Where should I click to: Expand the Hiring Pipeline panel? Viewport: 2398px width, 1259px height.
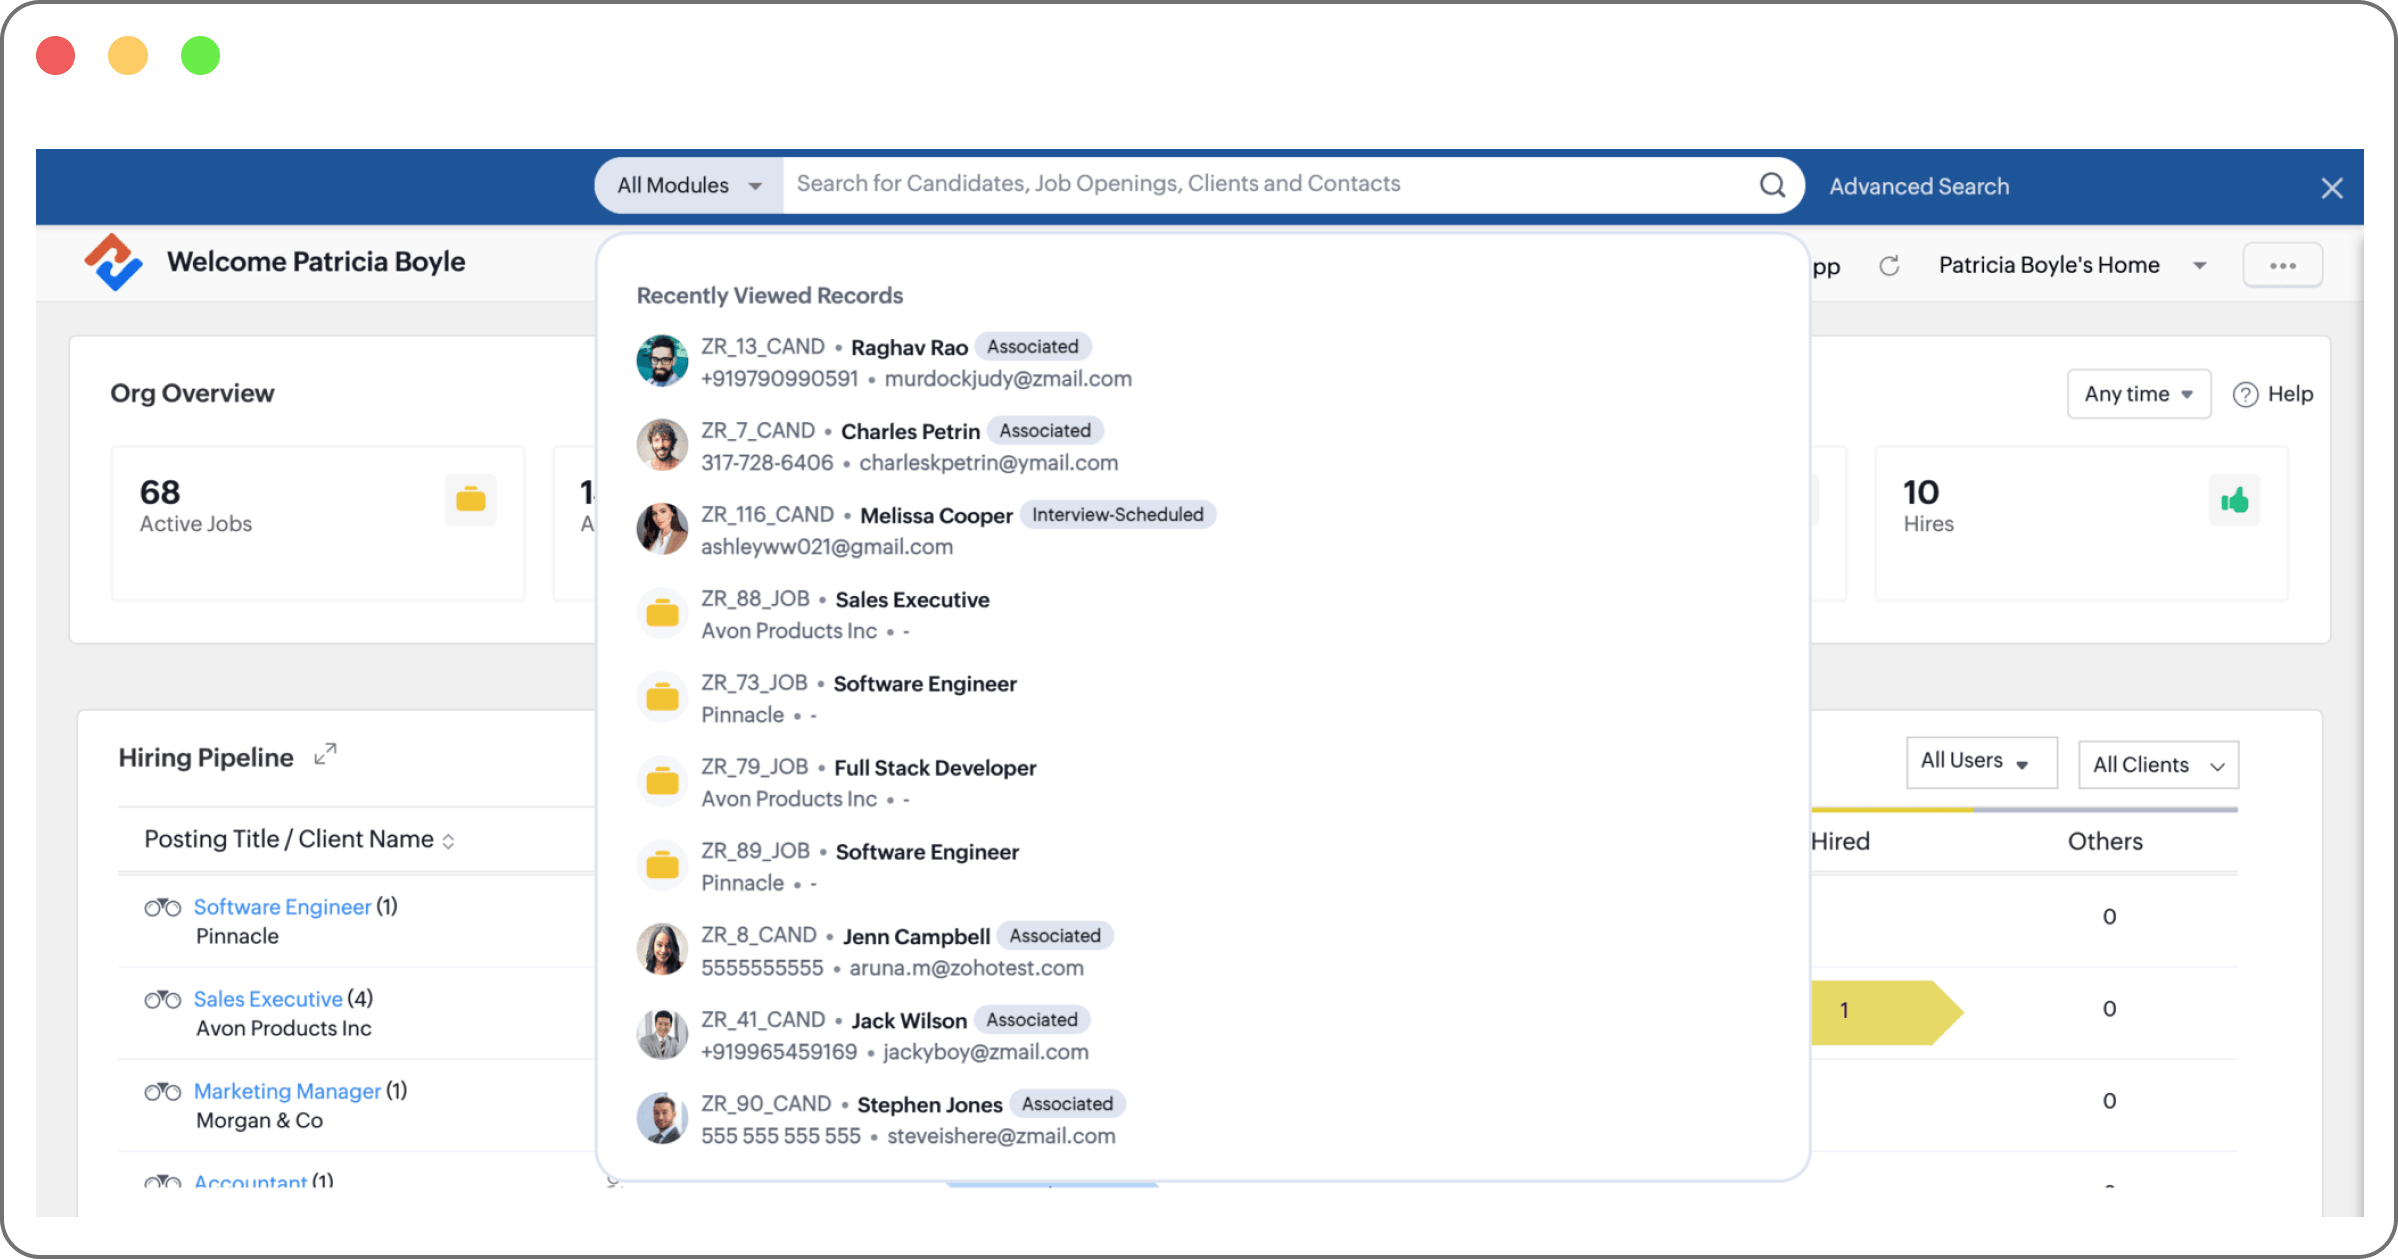coord(328,756)
